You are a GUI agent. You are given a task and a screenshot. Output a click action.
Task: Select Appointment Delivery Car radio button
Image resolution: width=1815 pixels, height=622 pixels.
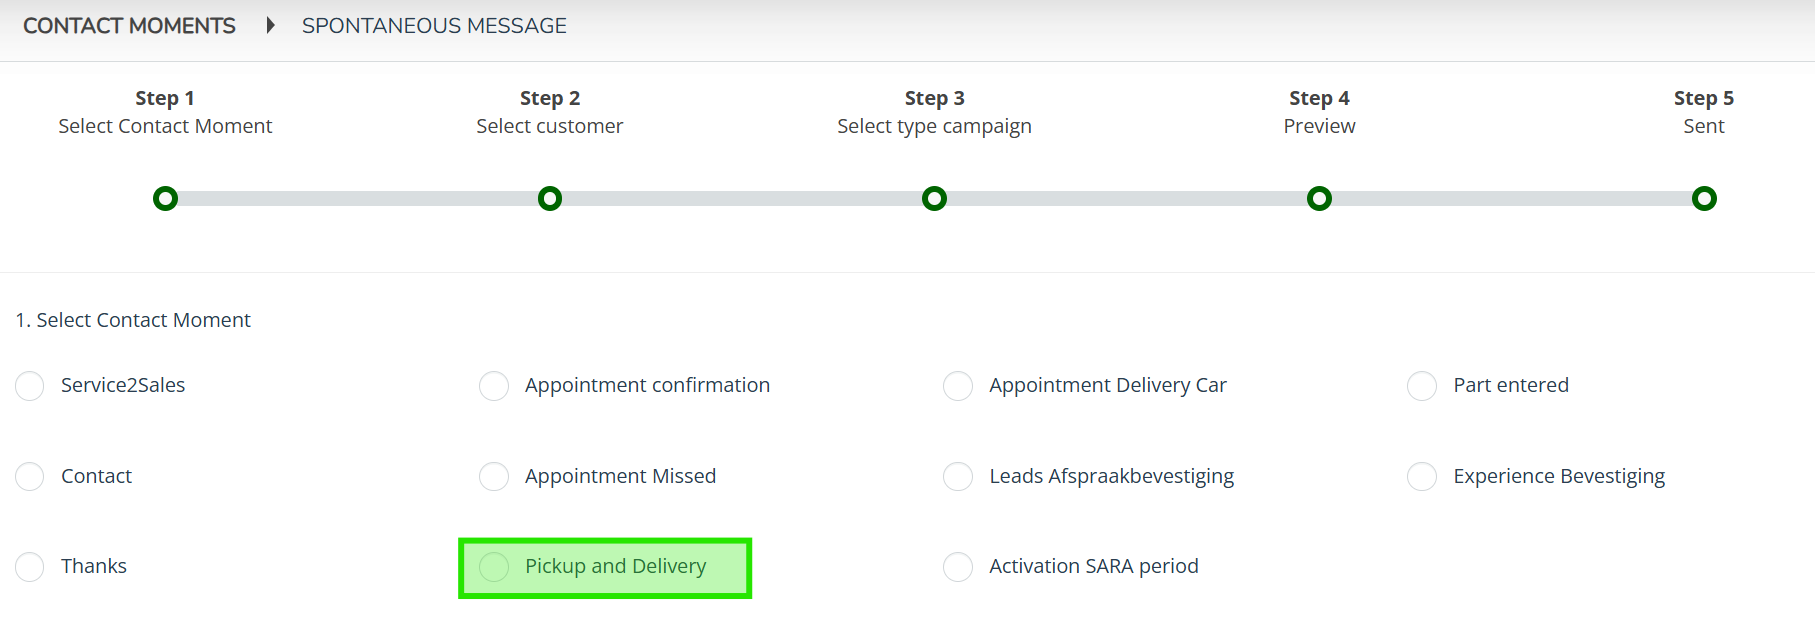pyautogui.click(x=958, y=386)
